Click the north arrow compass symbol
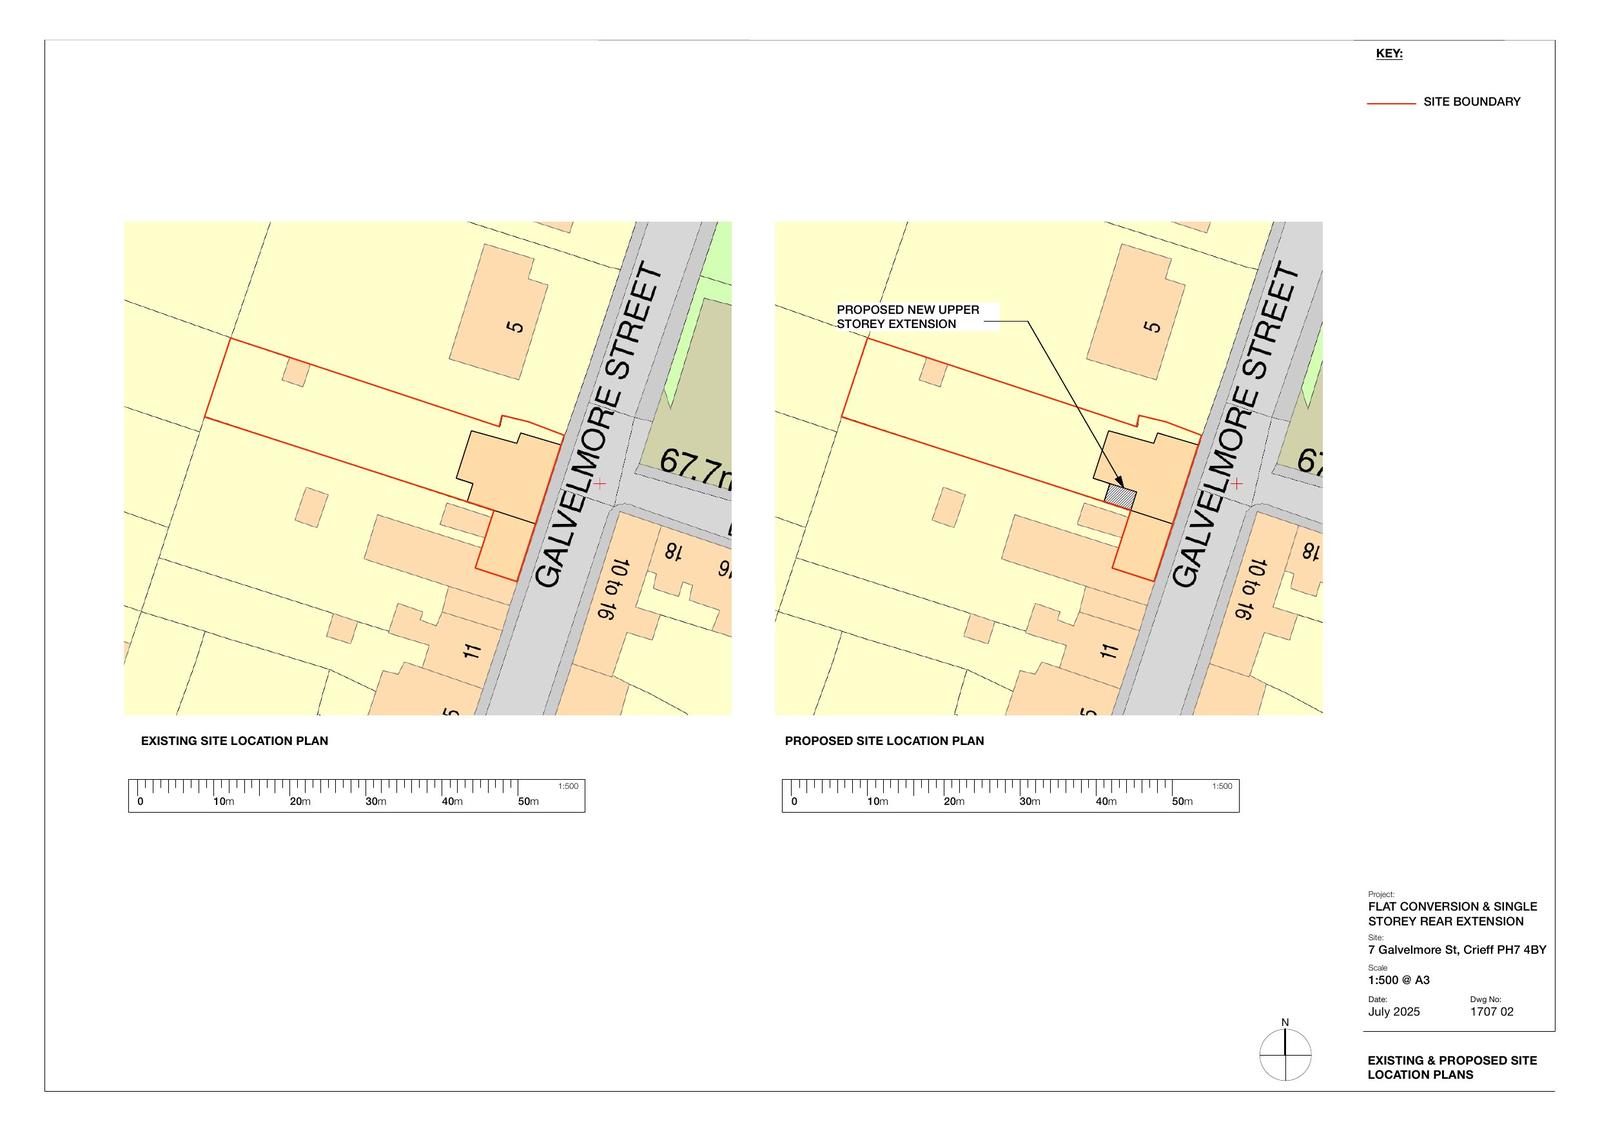The image size is (1600, 1131). (1285, 1055)
